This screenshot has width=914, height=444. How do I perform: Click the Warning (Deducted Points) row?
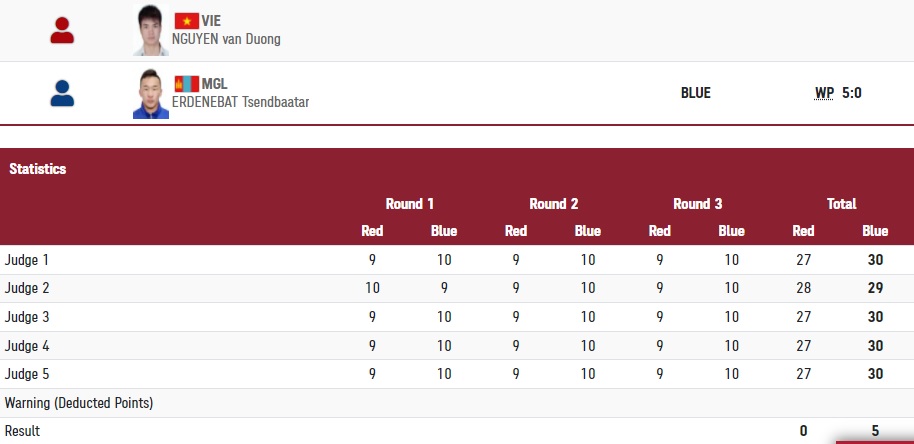click(x=79, y=403)
